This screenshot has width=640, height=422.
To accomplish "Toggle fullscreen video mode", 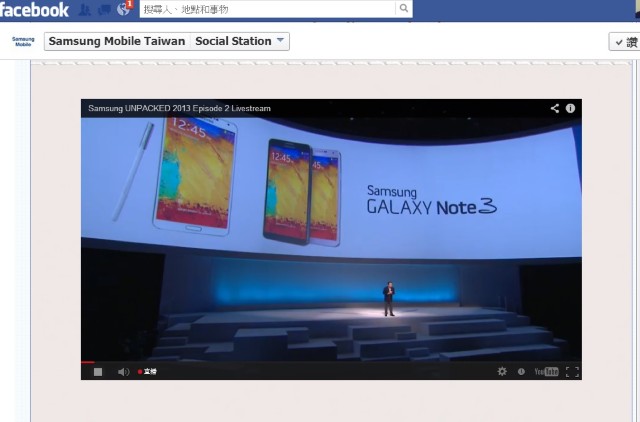I will tap(572, 371).
